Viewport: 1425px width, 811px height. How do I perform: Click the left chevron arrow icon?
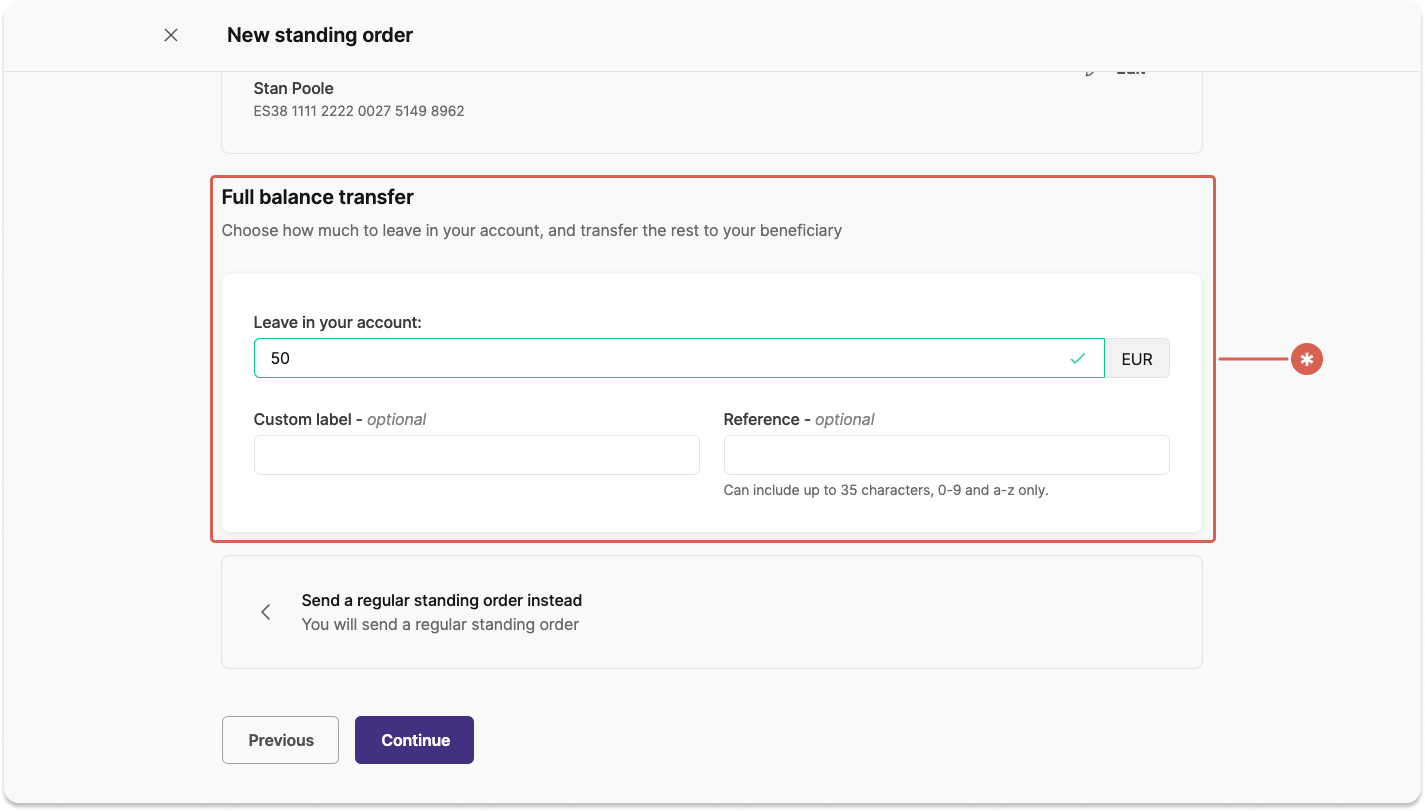265,612
